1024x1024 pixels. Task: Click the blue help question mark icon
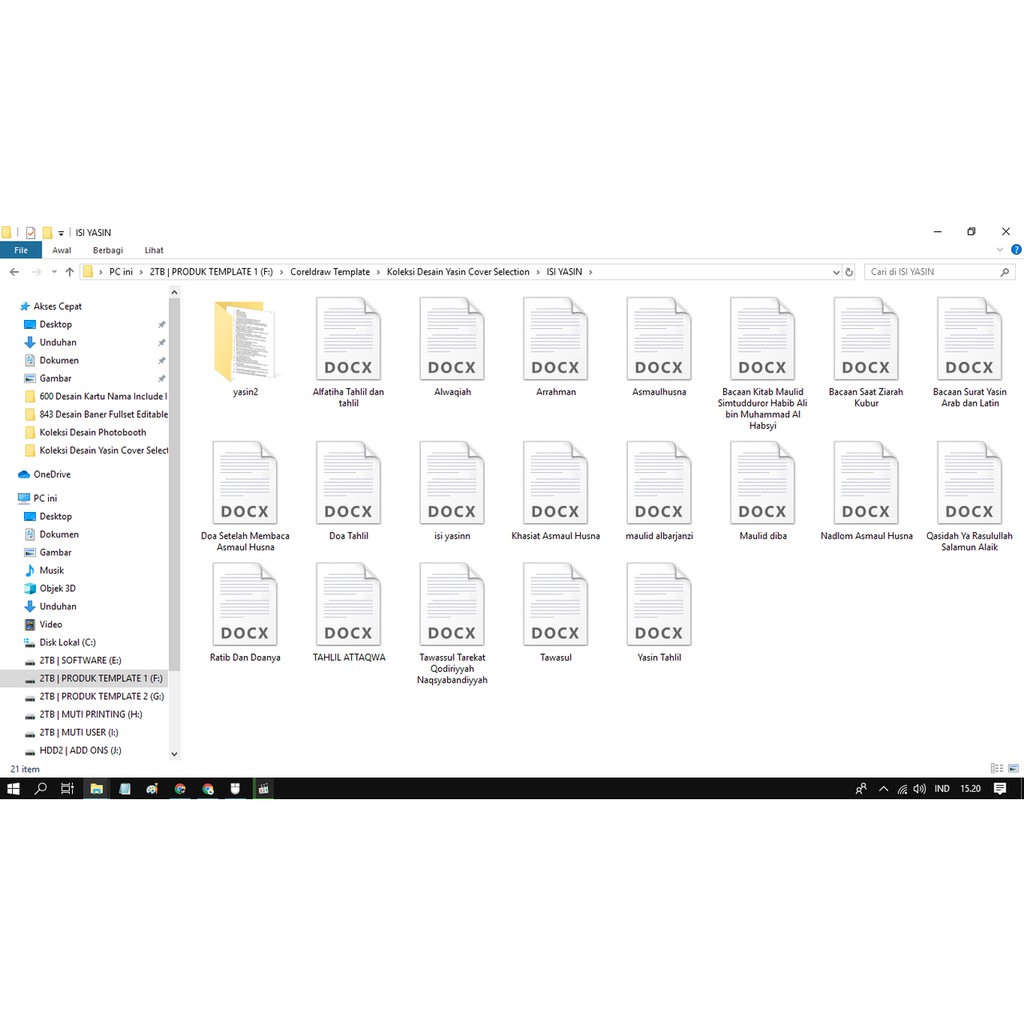(x=1016, y=251)
